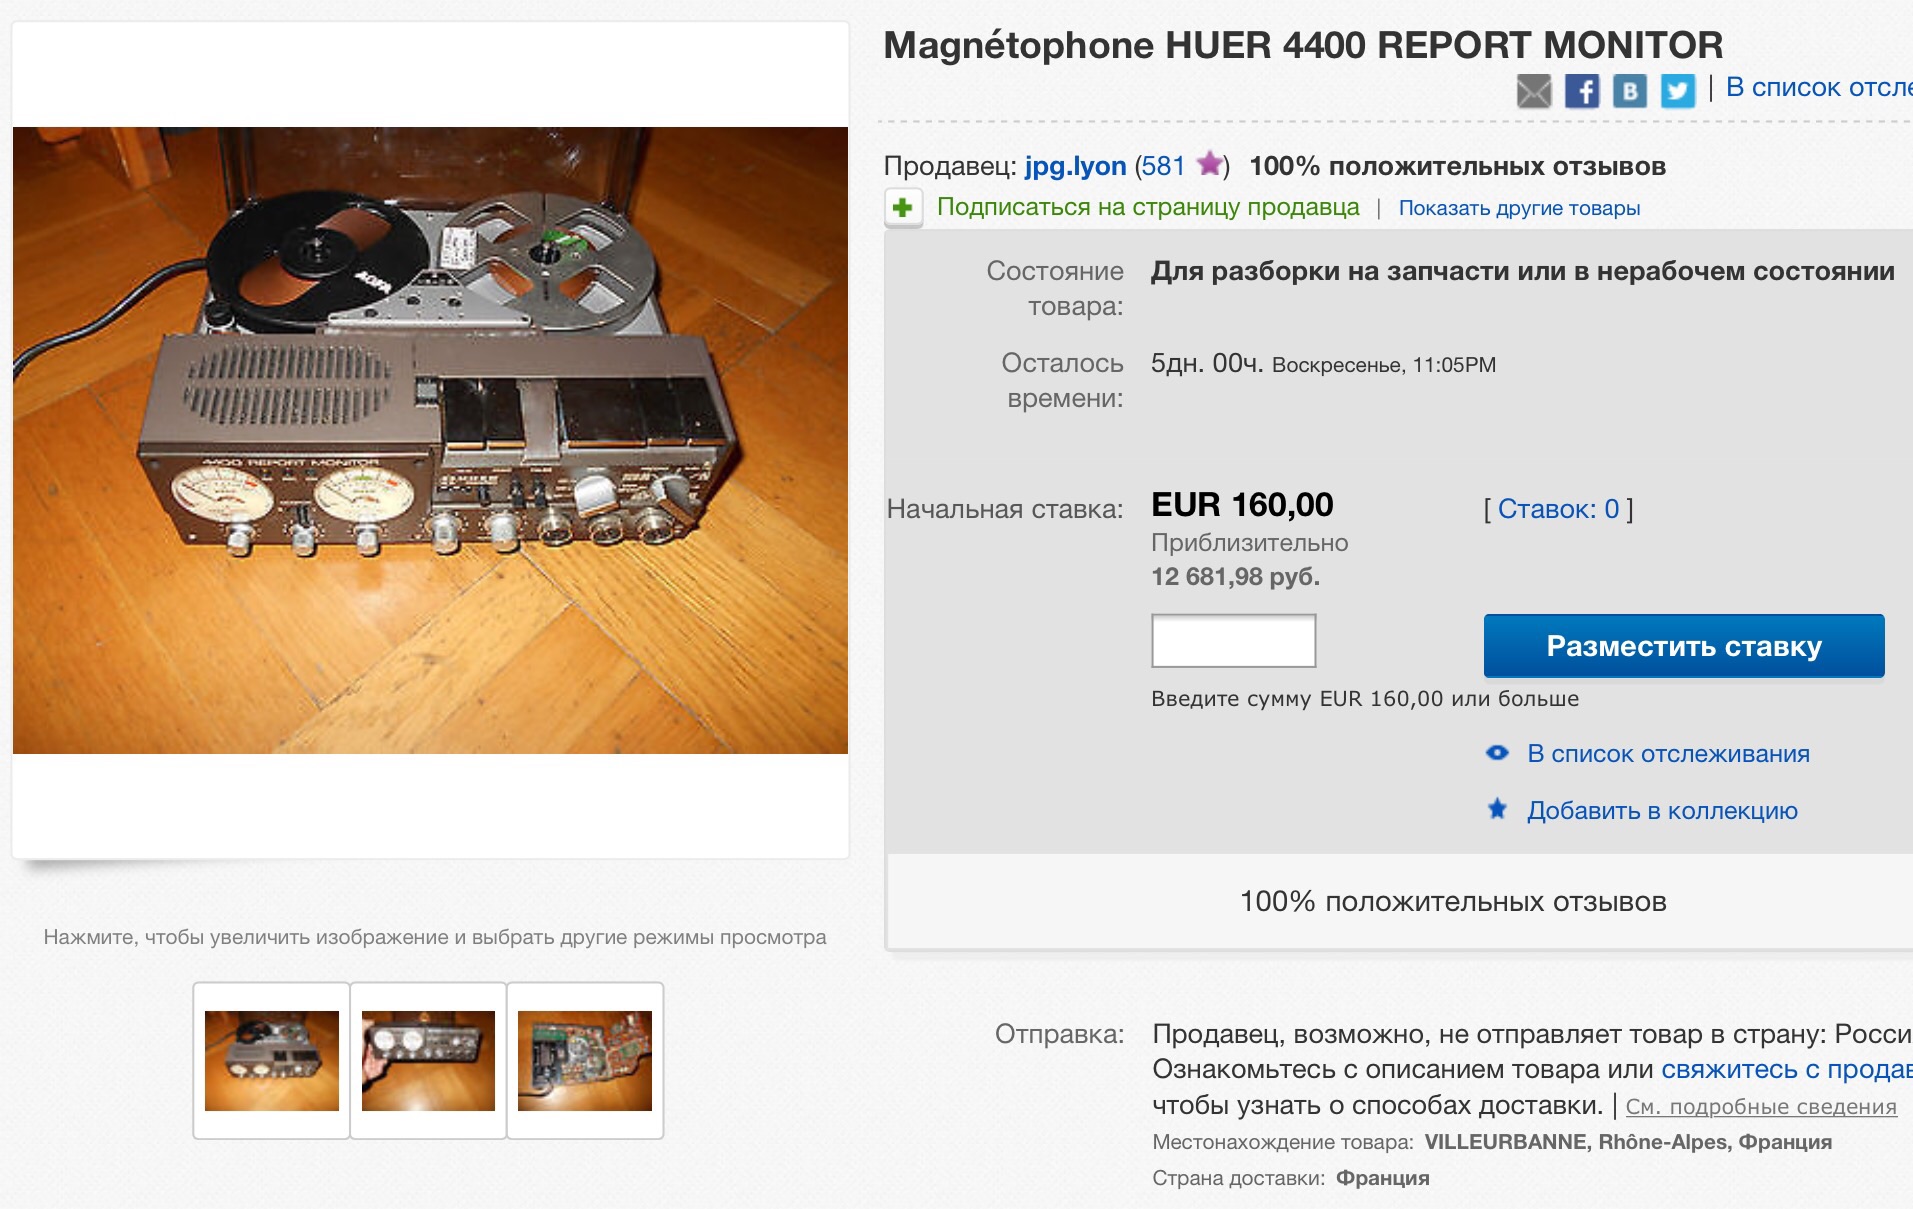Screen dimensions: 1913x1209
Task: Select third thumbnail showing circuit board
Action: tap(585, 1060)
